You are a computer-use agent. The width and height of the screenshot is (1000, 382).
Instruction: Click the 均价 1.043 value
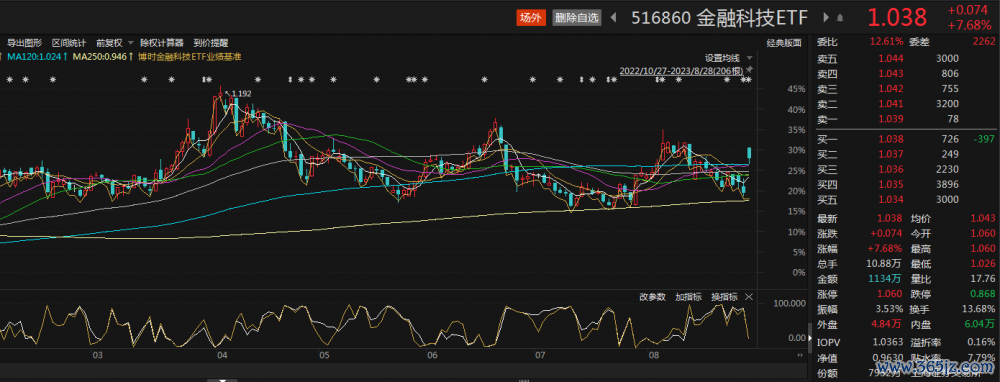click(983, 219)
